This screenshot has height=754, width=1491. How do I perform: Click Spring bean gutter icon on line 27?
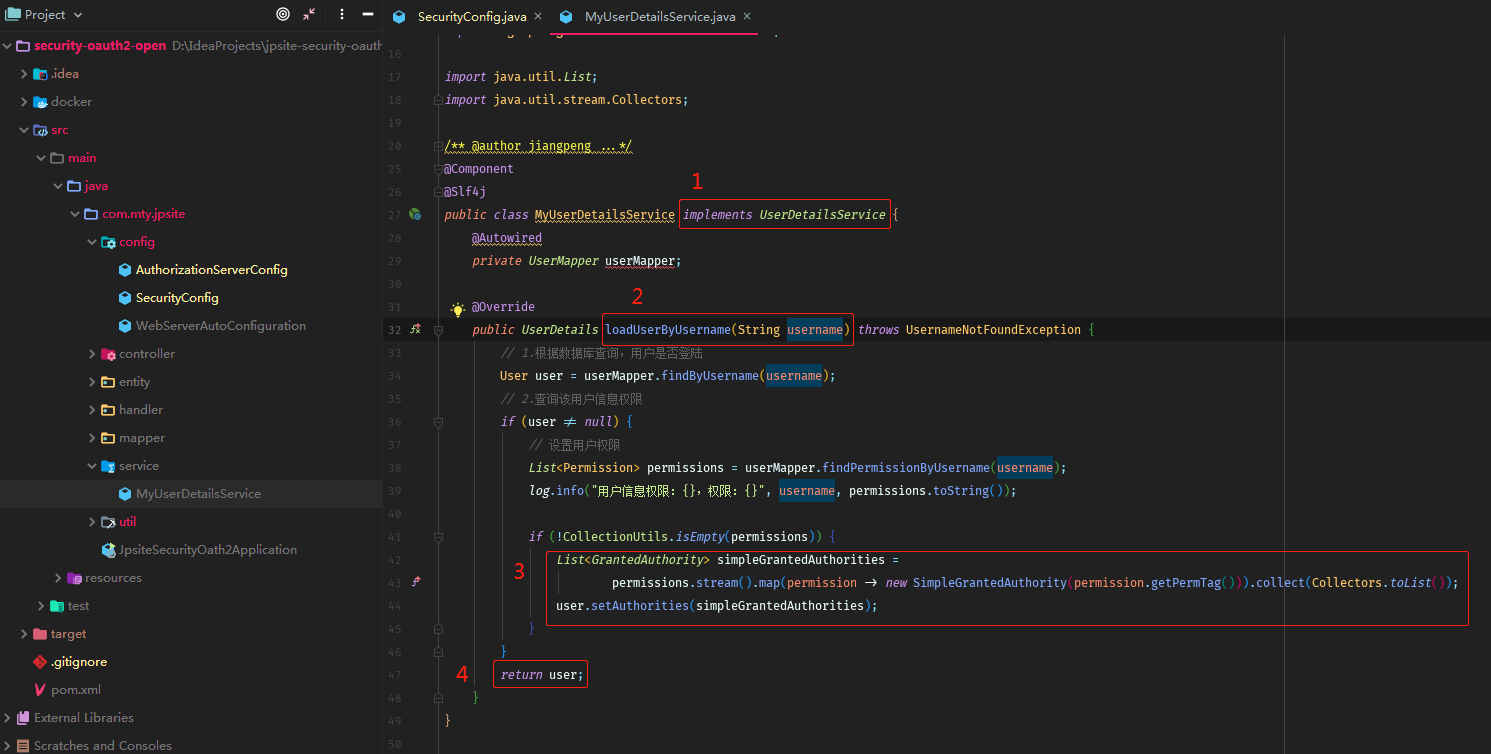click(x=415, y=214)
